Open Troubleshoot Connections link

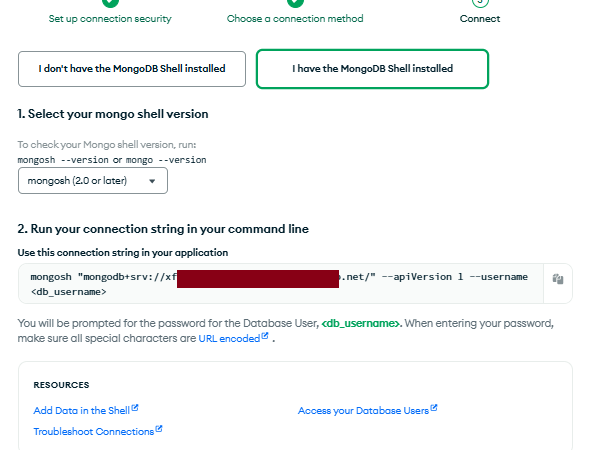click(94, 432)
